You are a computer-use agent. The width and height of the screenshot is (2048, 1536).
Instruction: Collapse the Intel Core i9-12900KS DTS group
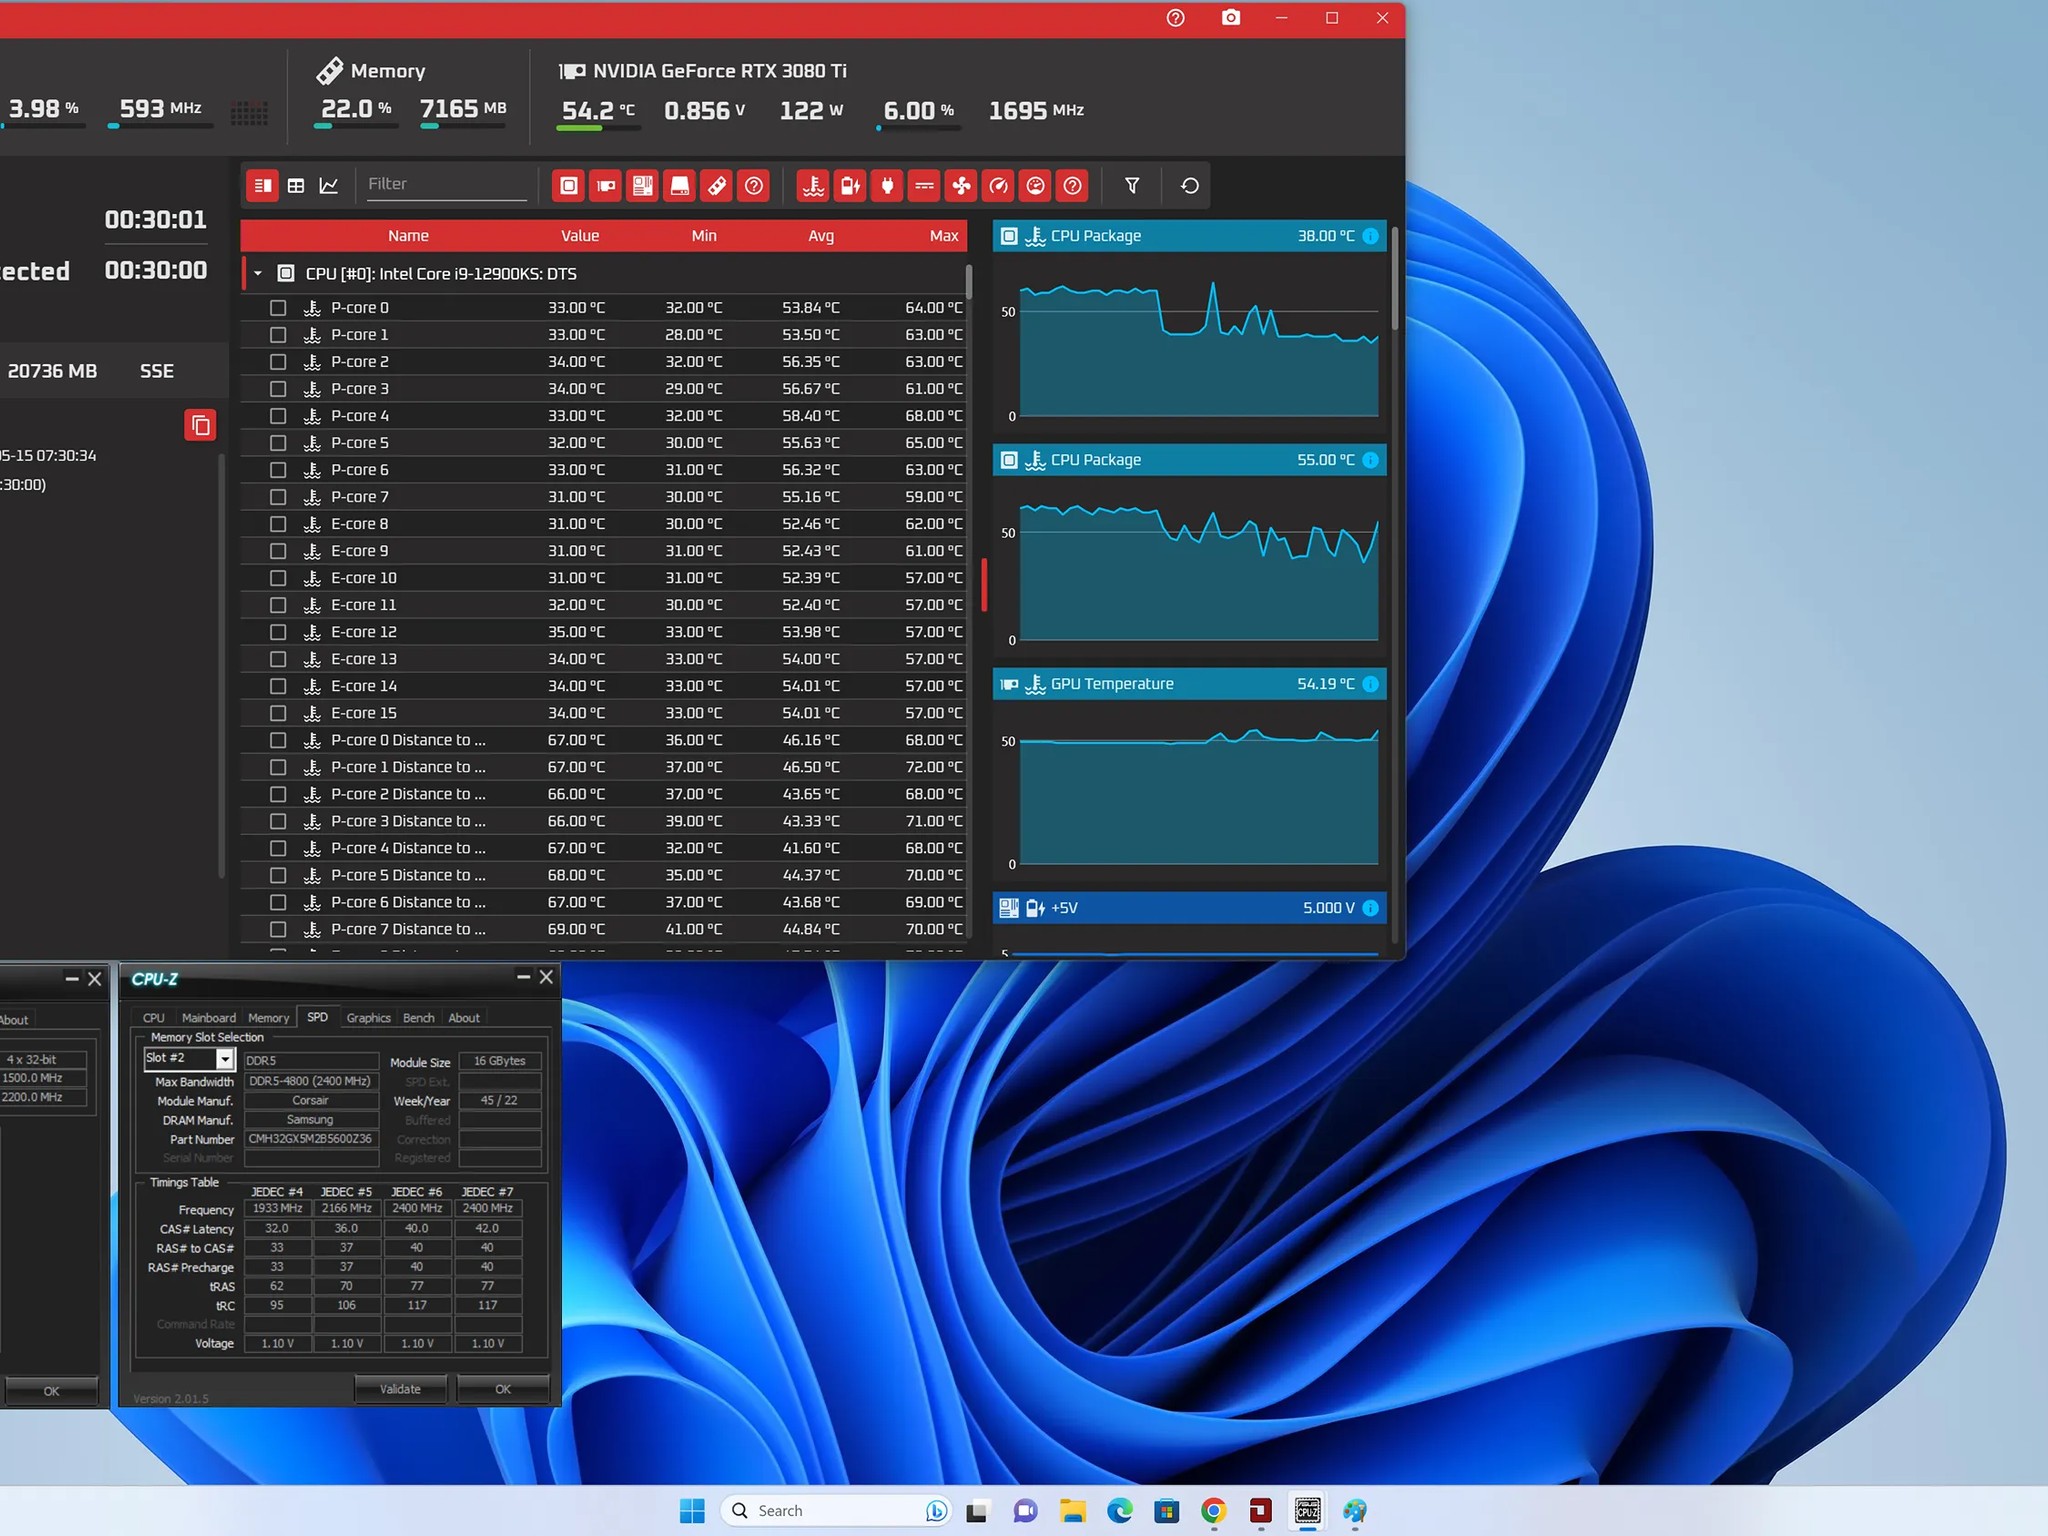click(x=258, y=274)
